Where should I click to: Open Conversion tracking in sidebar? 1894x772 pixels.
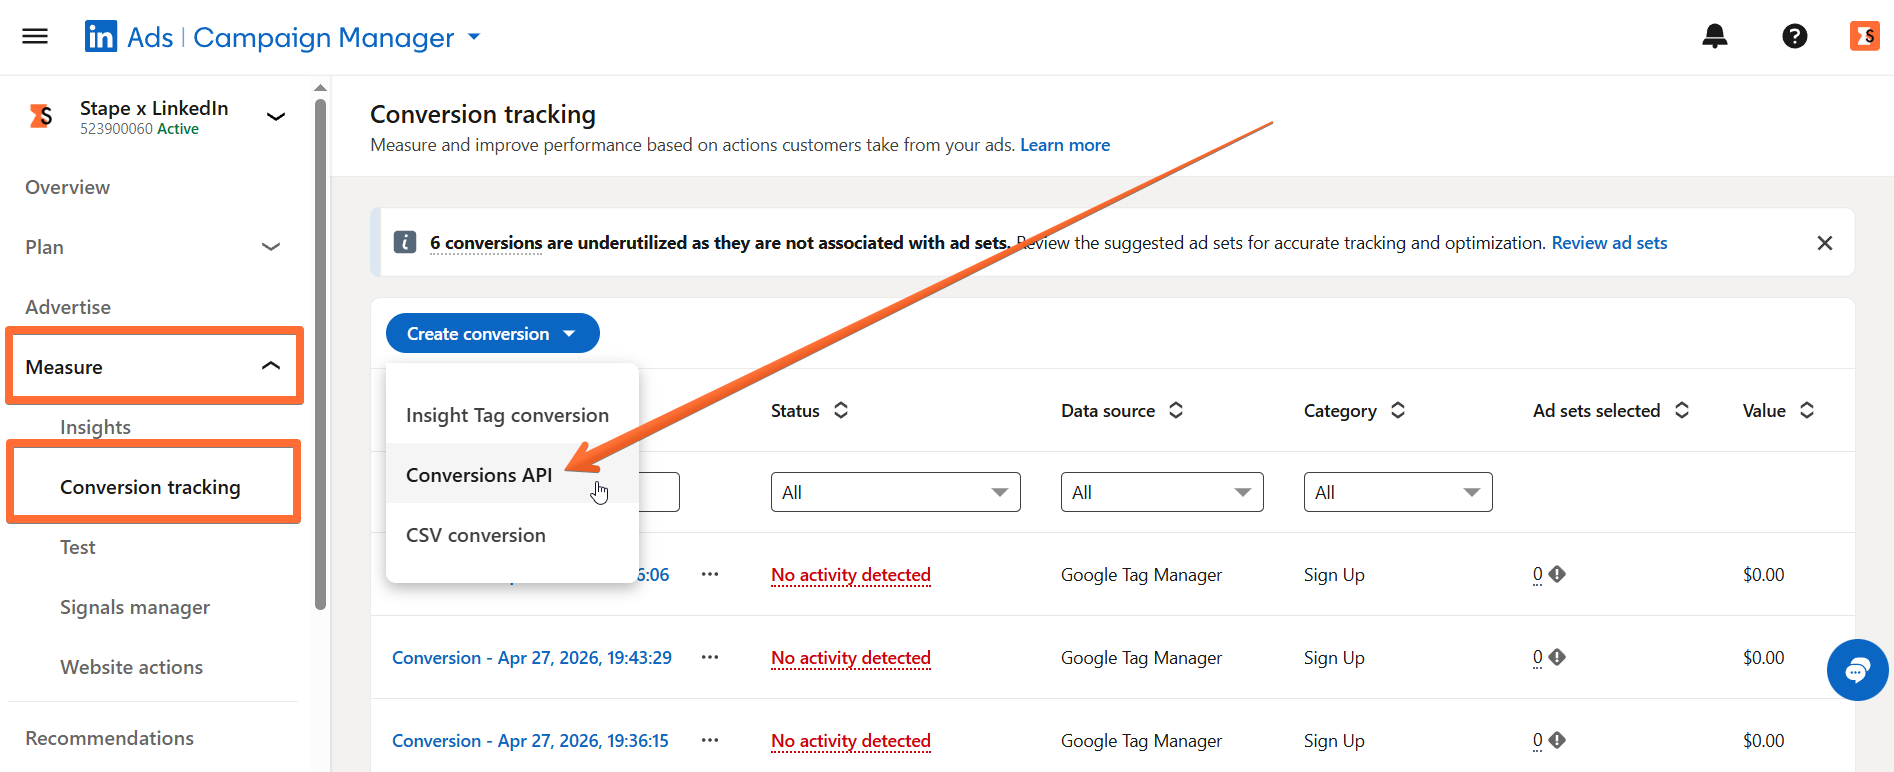(x=150, y=487)
